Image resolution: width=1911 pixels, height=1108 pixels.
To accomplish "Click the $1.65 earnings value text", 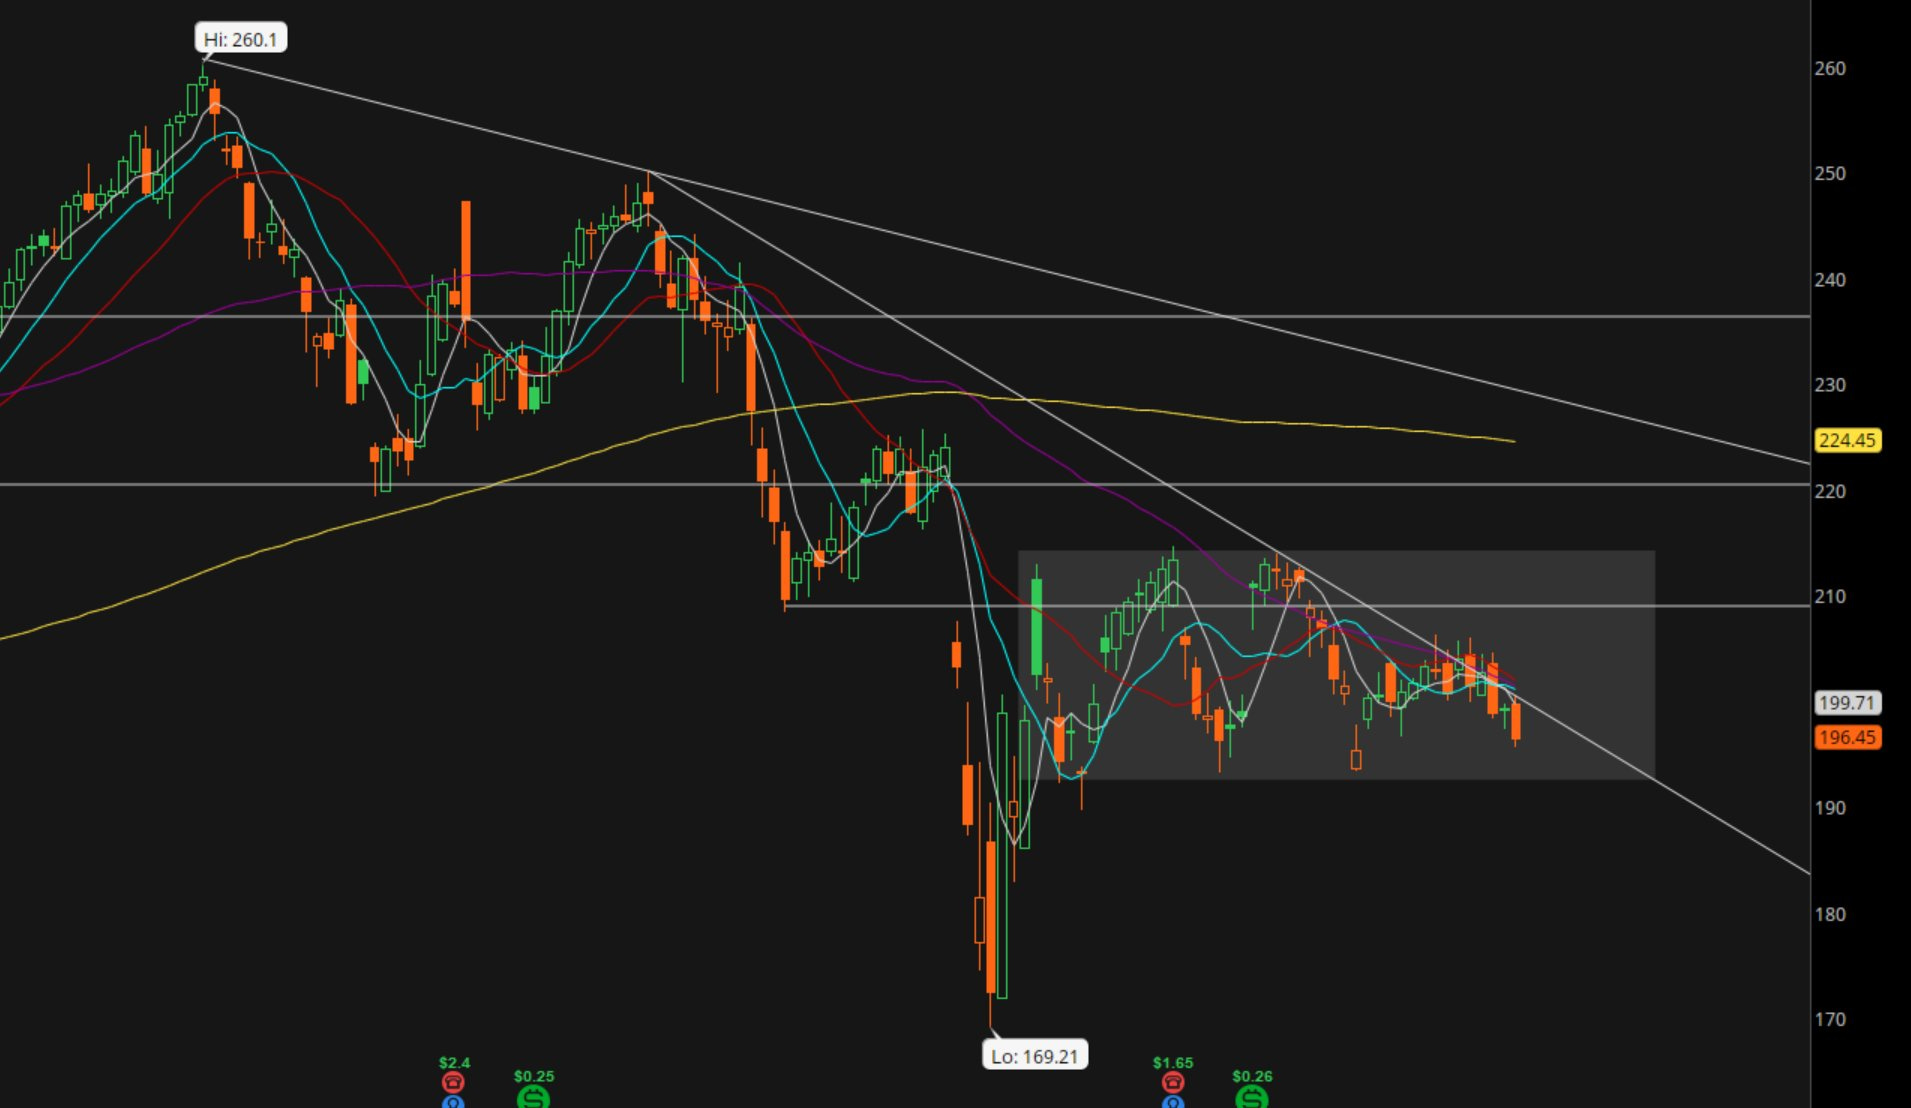I will (x=1173, y=1063).
